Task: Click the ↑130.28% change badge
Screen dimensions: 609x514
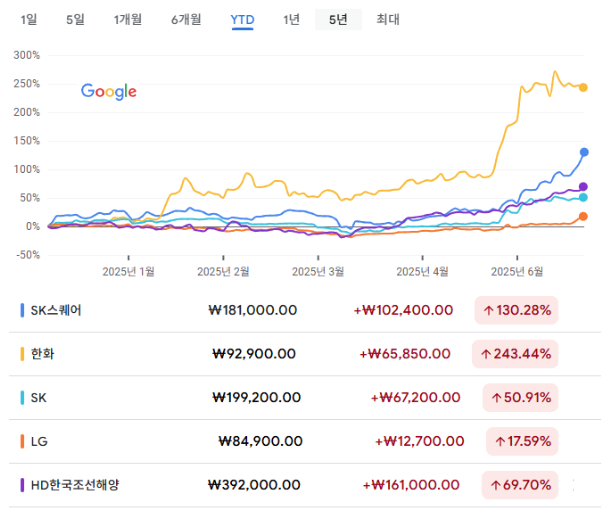Action: 516,310
